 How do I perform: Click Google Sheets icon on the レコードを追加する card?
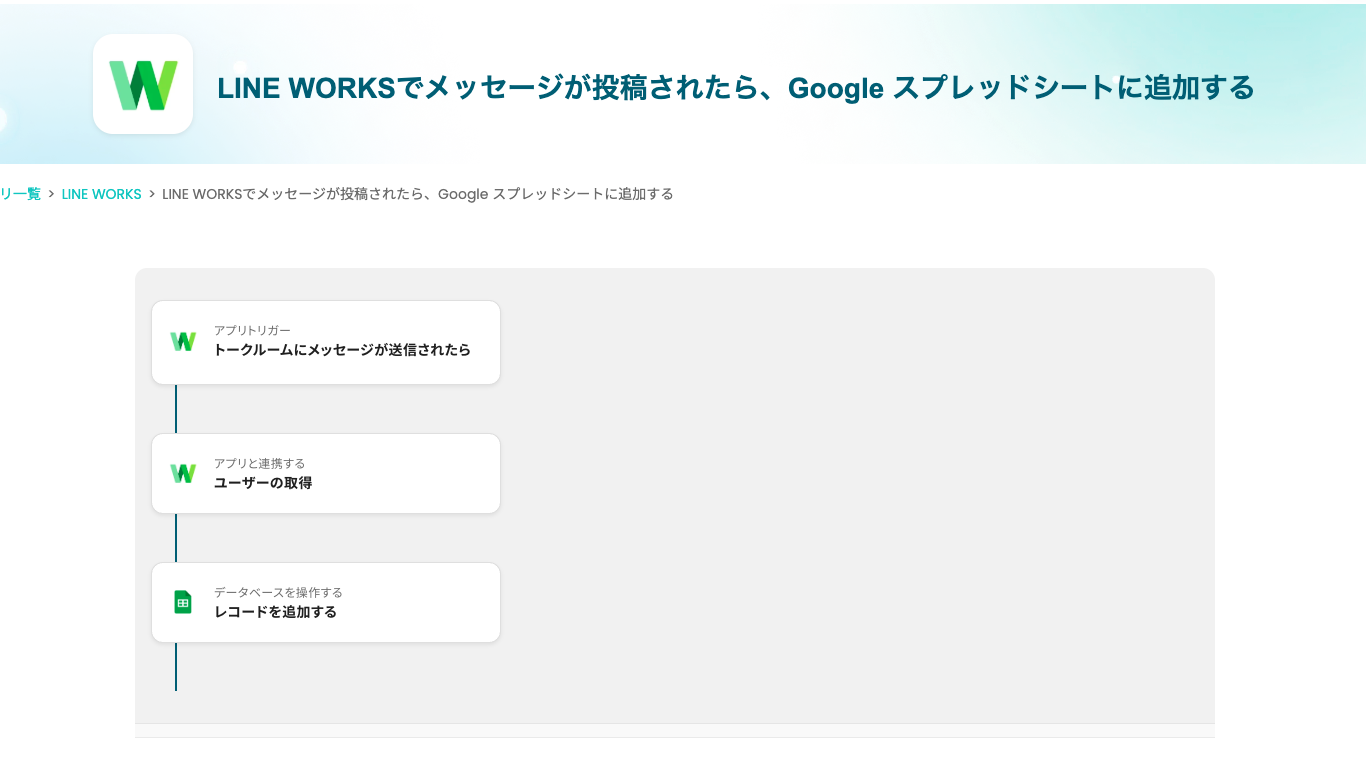[x=183, y=602]
